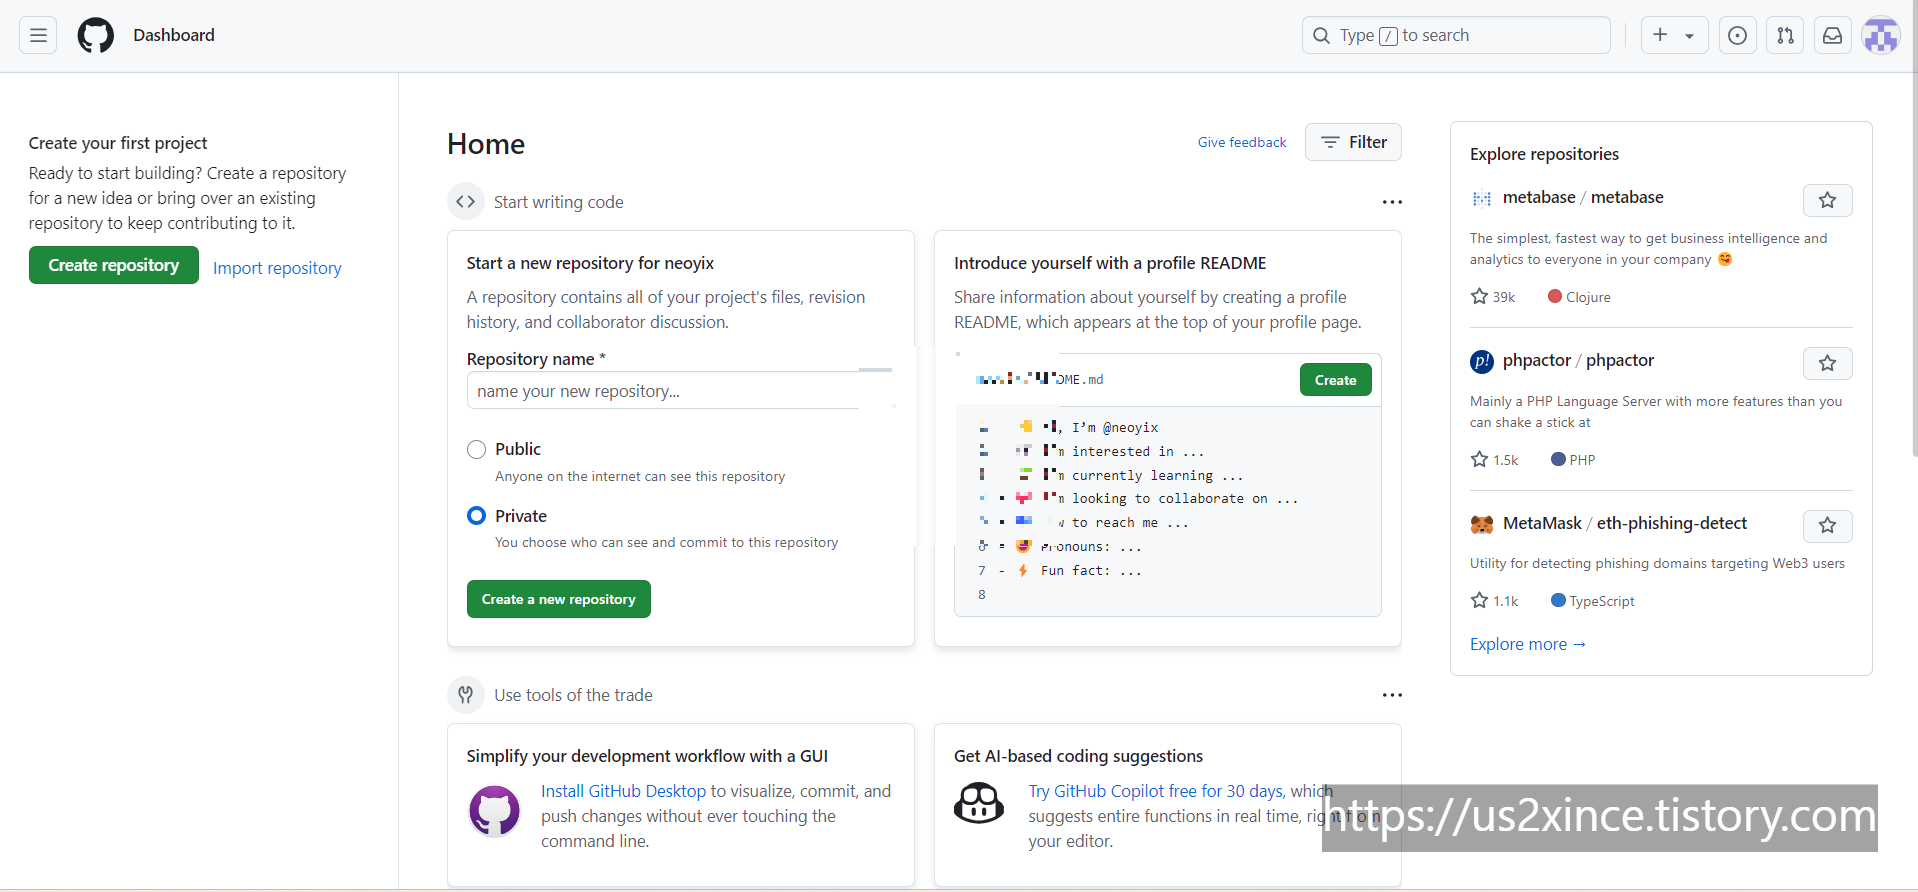Screen dimensions: 1918x892
Task: Click the MetaMask fox avatar icon
Action: click(x=1482, y=524)
